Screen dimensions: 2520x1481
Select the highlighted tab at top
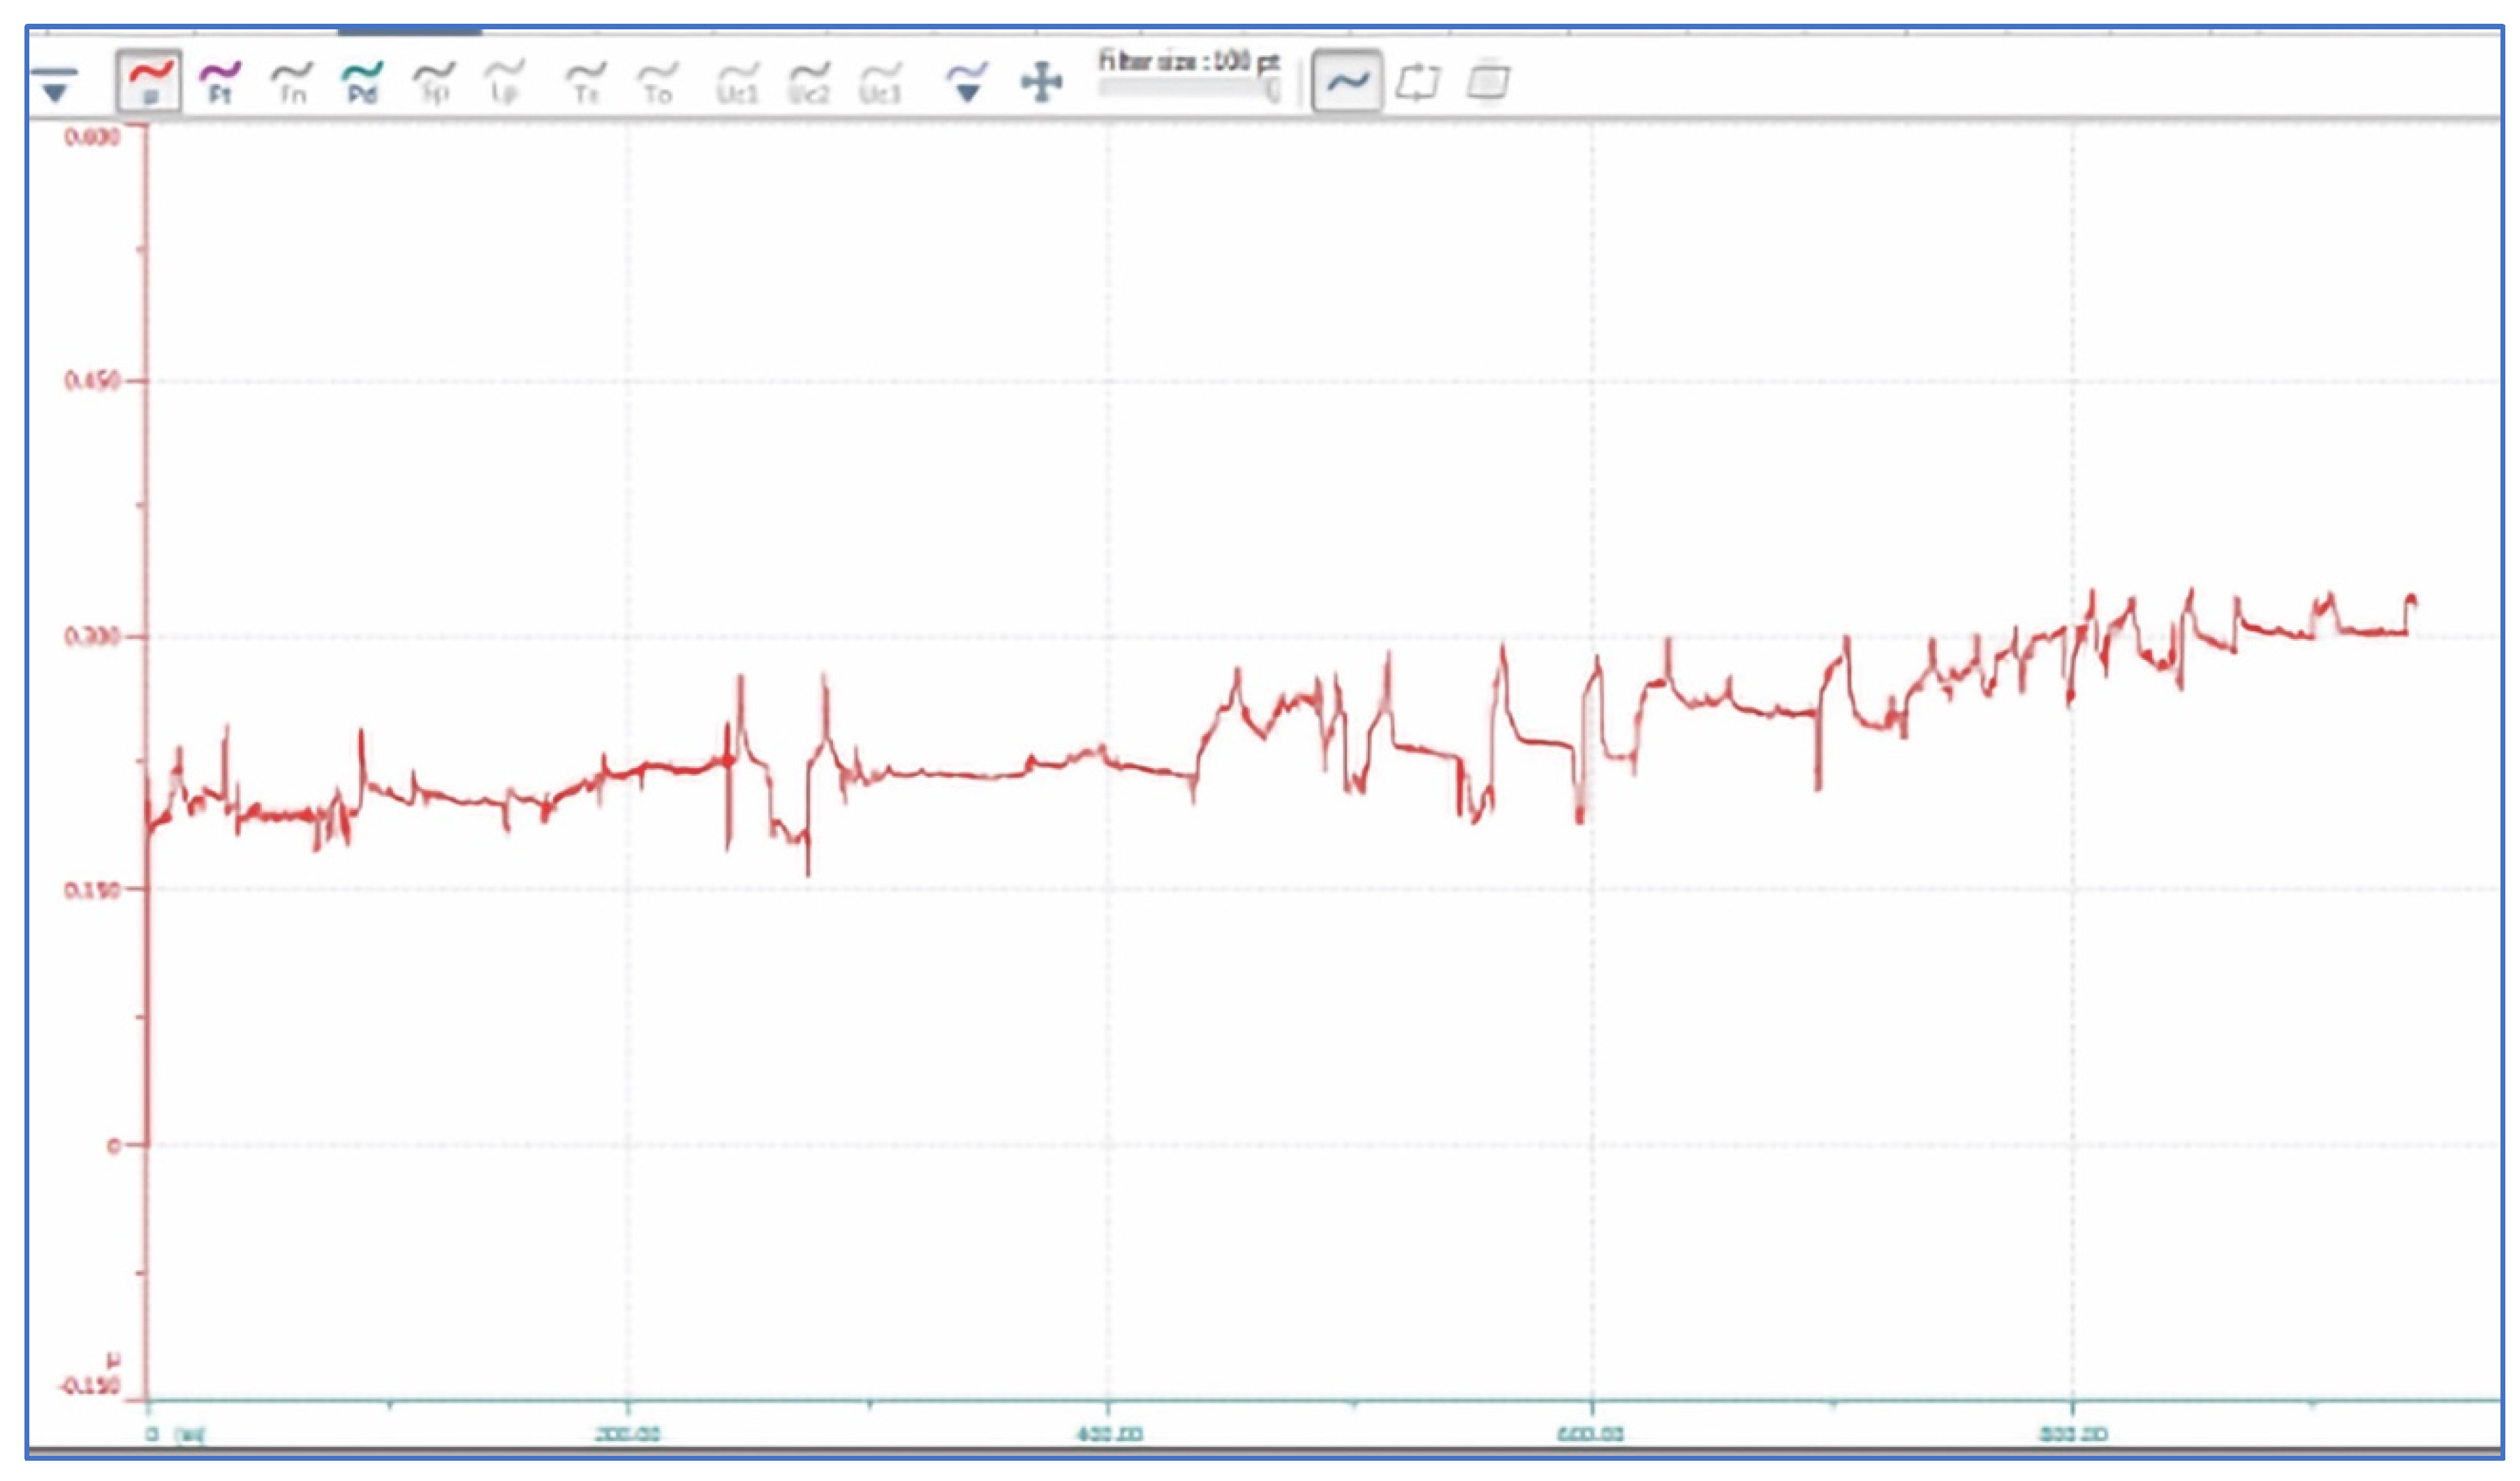(x=409, y=32)
